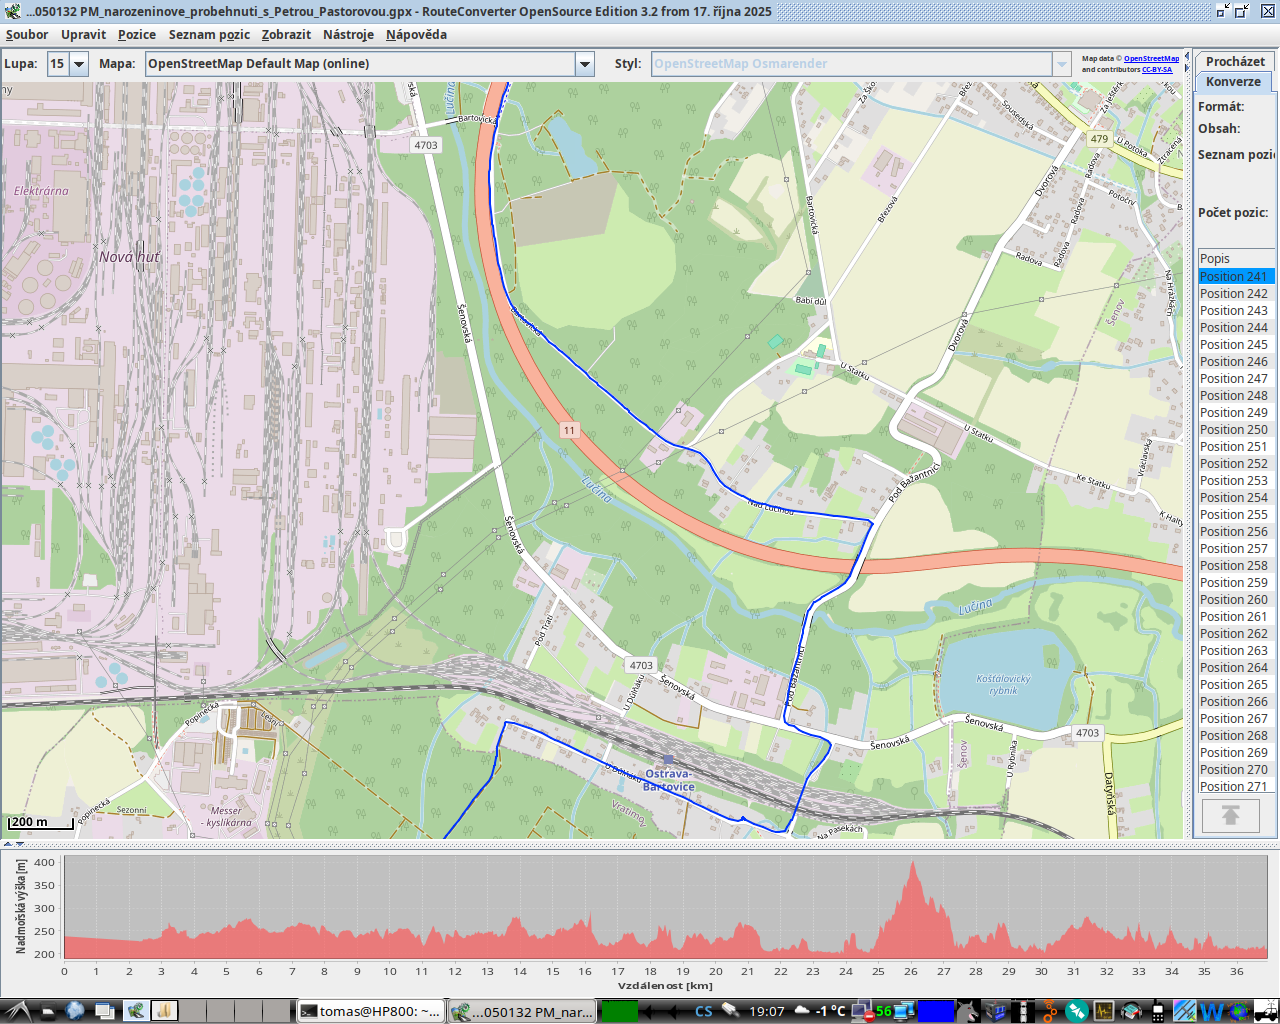Viewport: 1280px width, 1024px height.
Task: Click the blue W icon in system tray
Action: pos(1211,1011)
